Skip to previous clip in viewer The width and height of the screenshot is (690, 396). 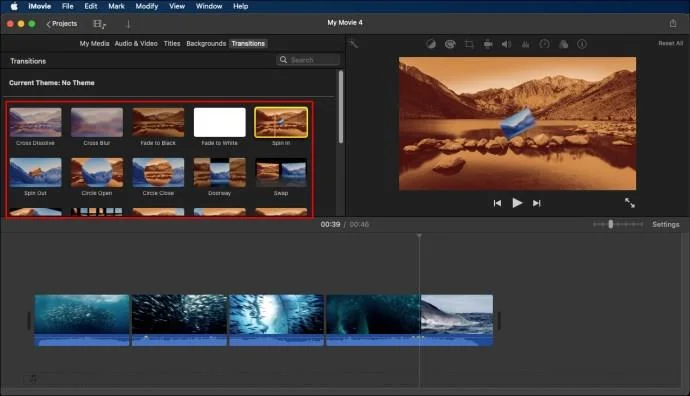(497, 203)
